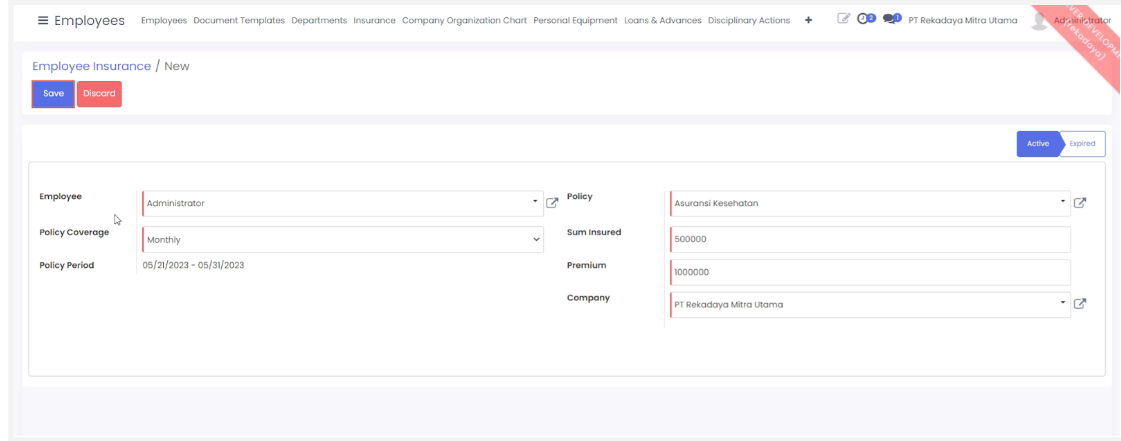The height and width of the screenshot is (441, 1121).
Task: Open the Company external link icon
Action: pos(1080,304)
